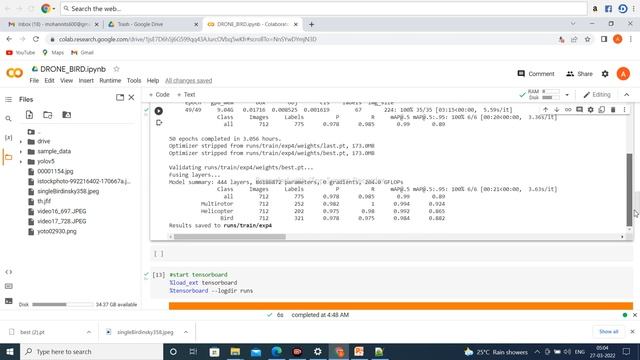
Task: Expand the sample_data folder
Action: 21,151
